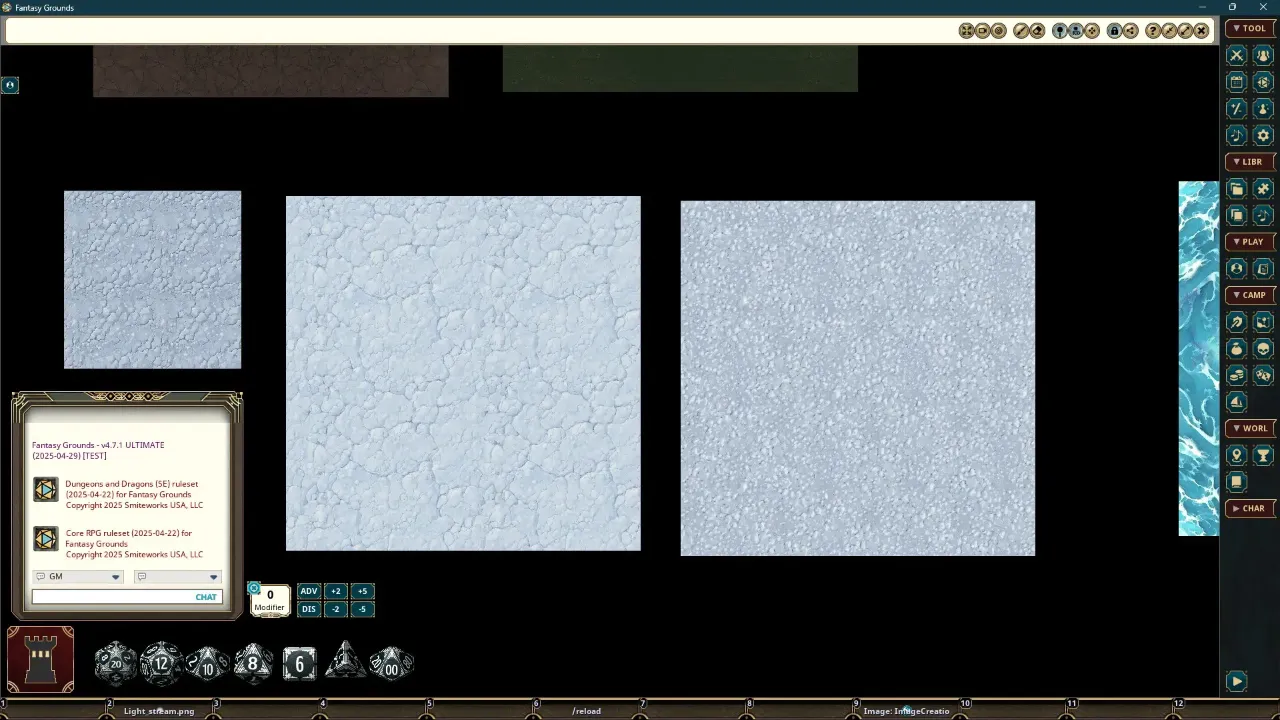Open the coin stack parcels icon

tap(1237, 375)
